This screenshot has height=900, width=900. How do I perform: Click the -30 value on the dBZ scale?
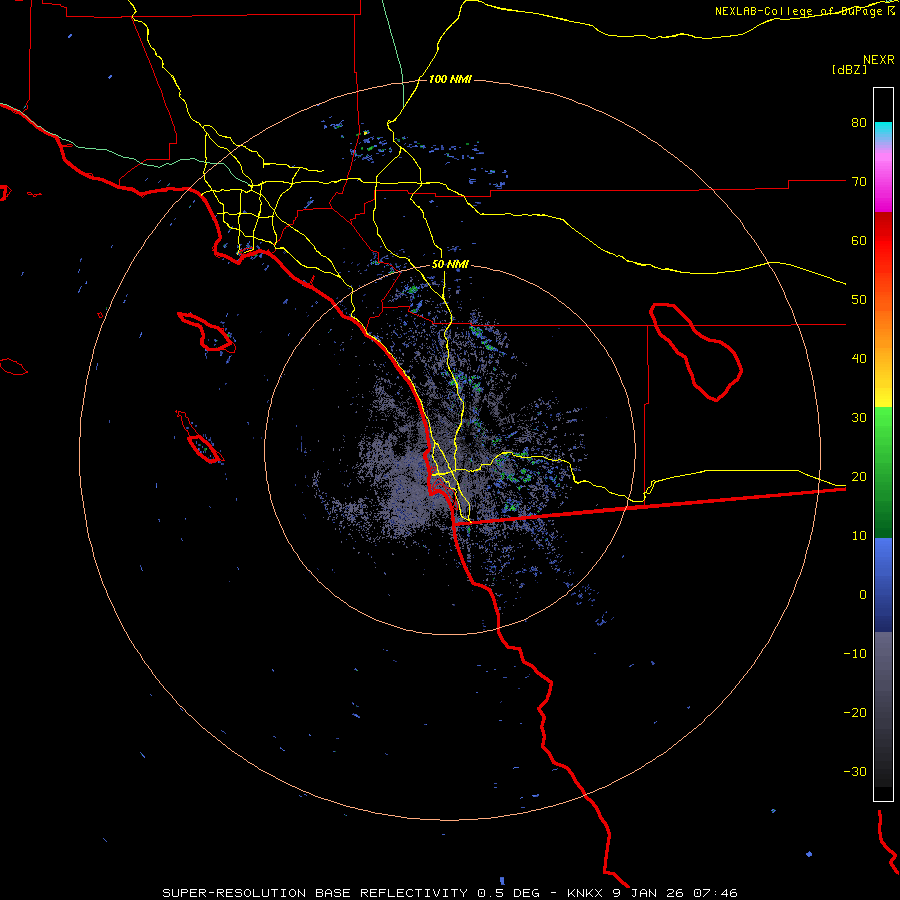tap(855, 772)
